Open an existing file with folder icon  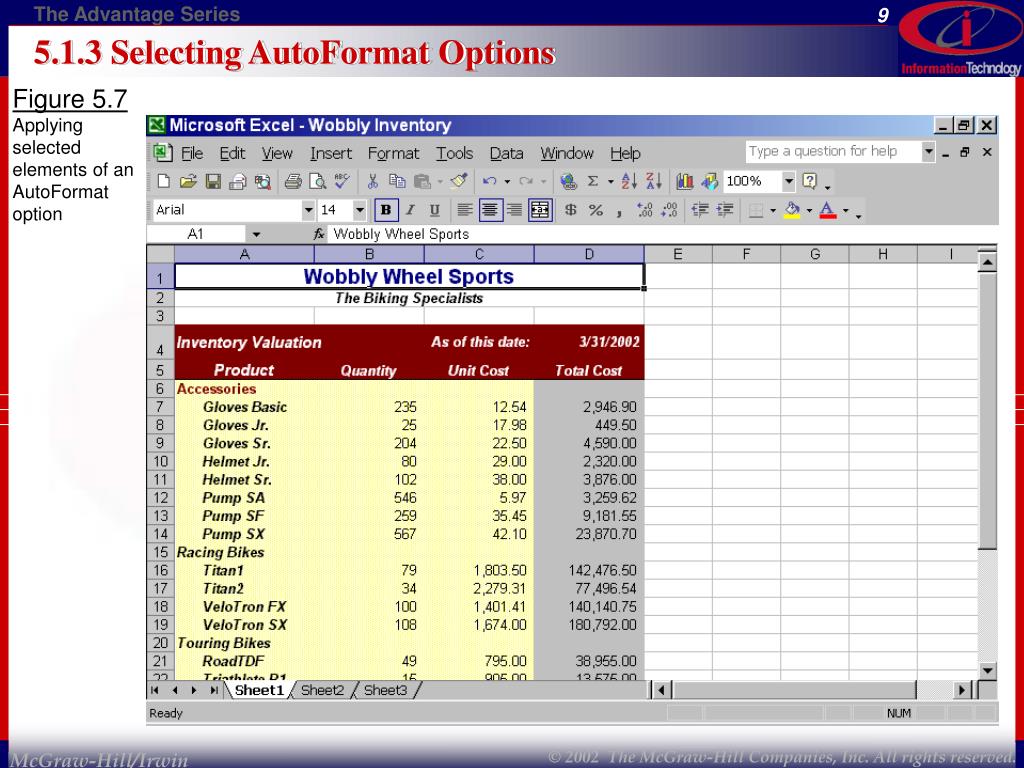point(188,182)
